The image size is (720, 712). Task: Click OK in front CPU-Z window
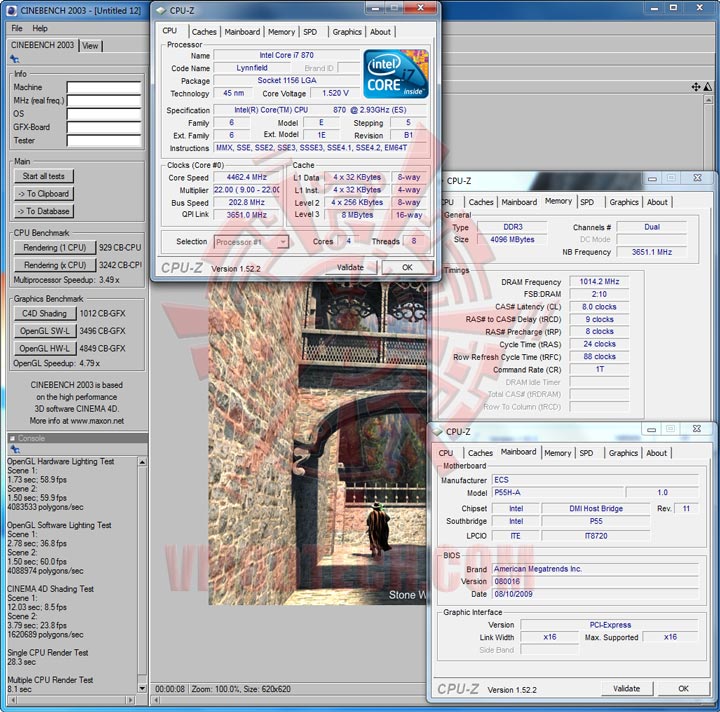(x=407, y=267)
